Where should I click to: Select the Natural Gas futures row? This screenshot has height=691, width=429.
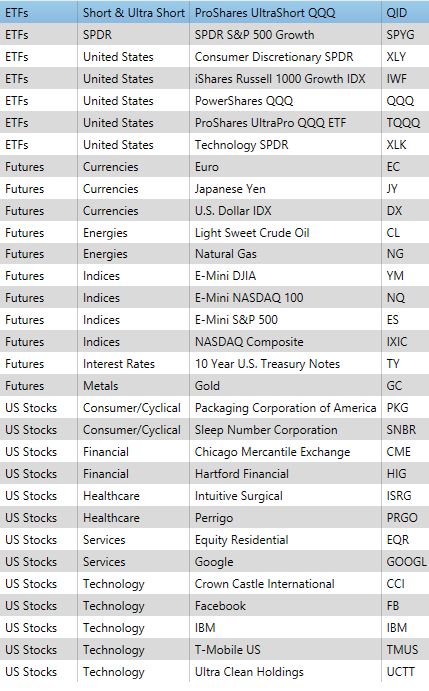pyautogui.click(x=214, y=254)
